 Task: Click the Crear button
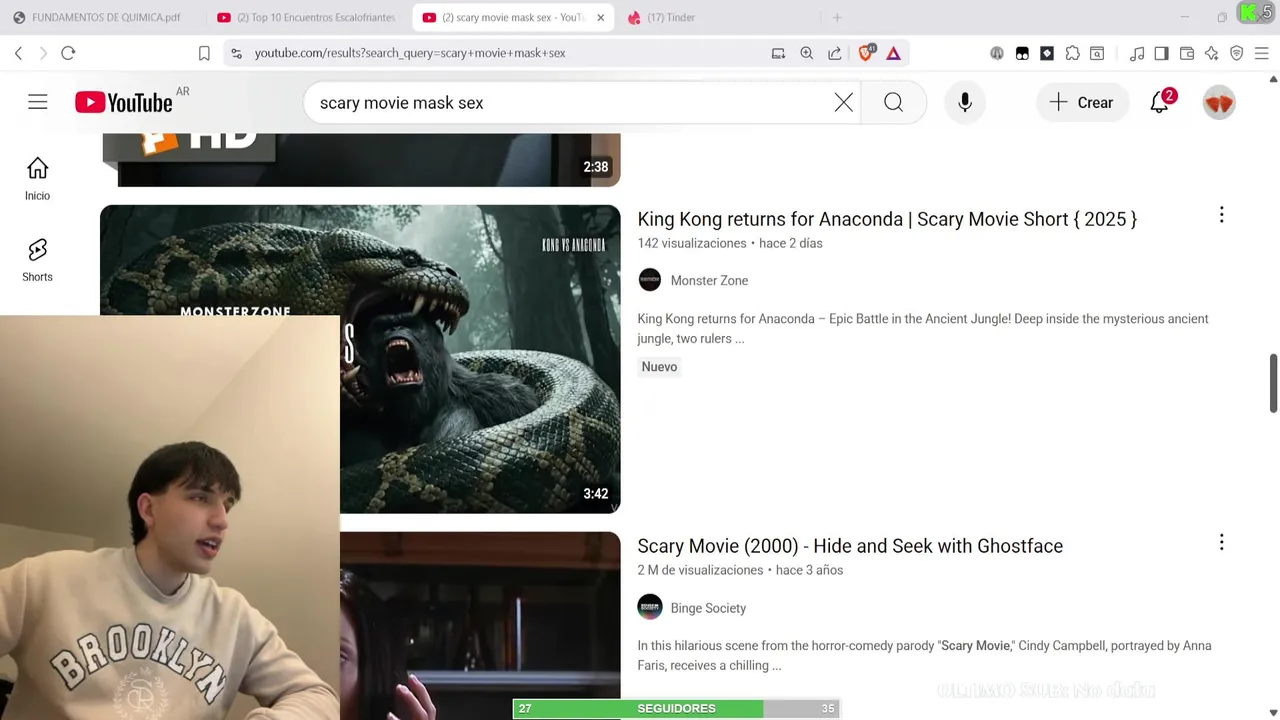(1081, 102)
